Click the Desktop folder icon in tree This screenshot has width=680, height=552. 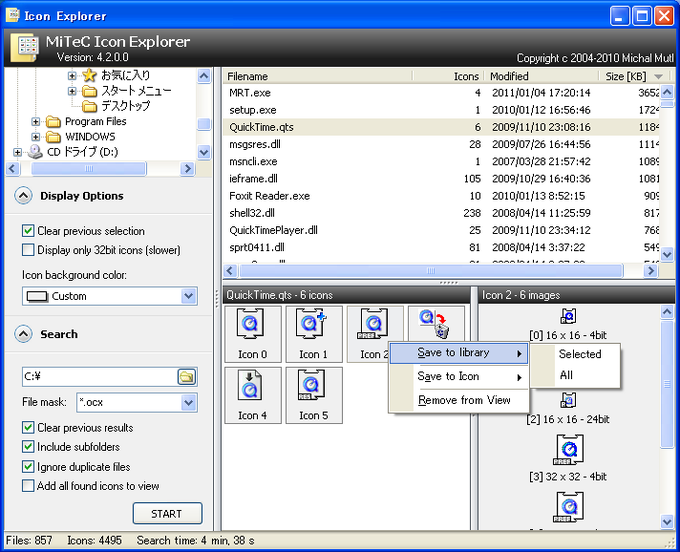pyautogui.click(x=89, y=106)
